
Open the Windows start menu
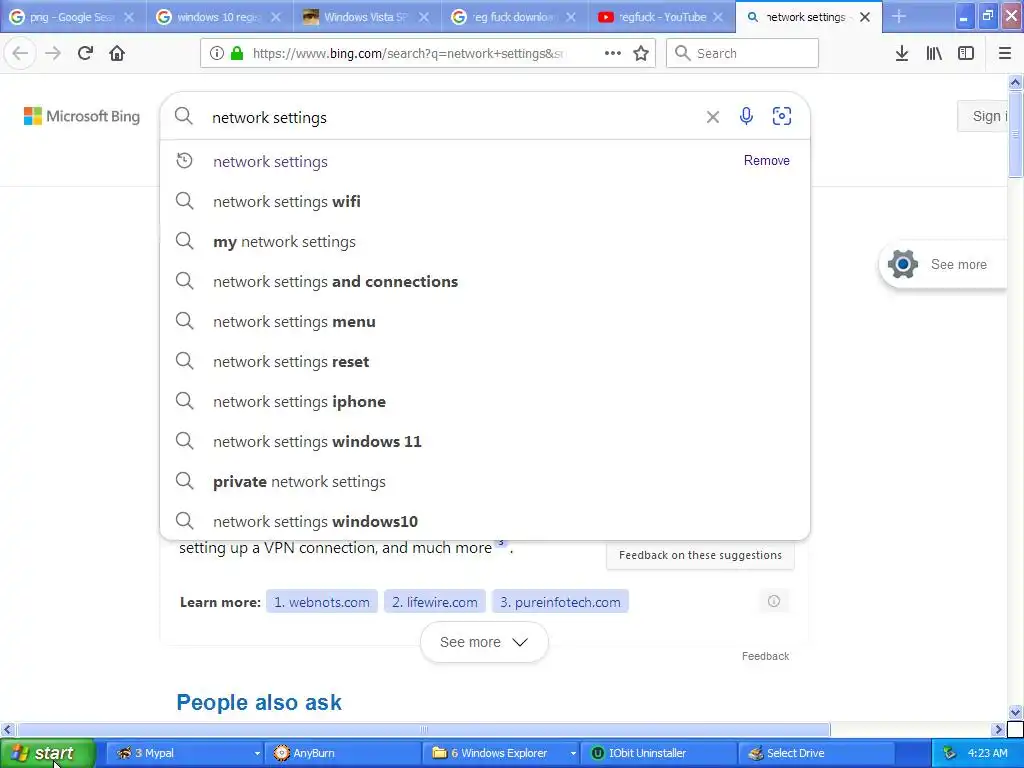[x=47, y=753]
